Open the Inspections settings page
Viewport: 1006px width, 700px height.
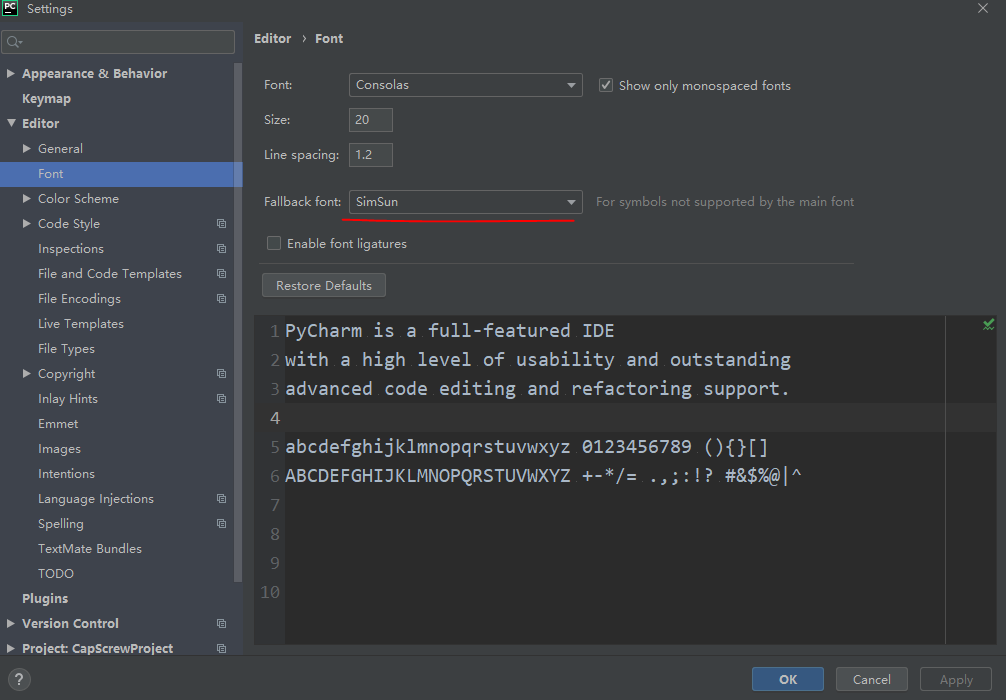coord(71,249)
